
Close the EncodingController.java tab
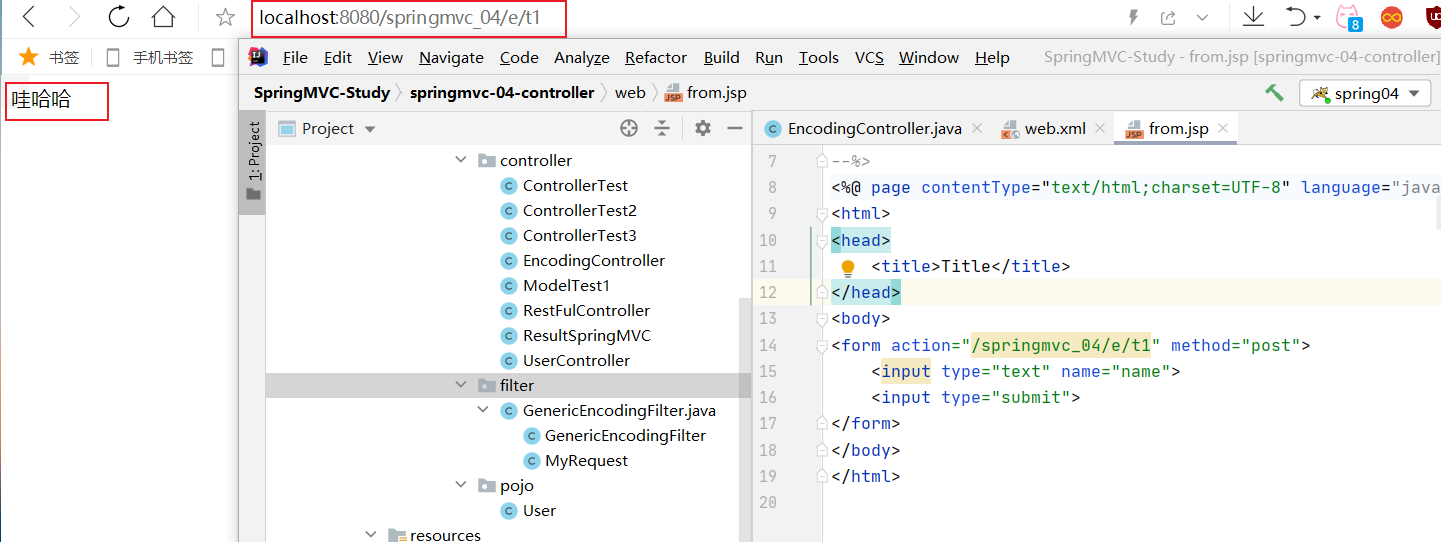click(x=977, y=129)
